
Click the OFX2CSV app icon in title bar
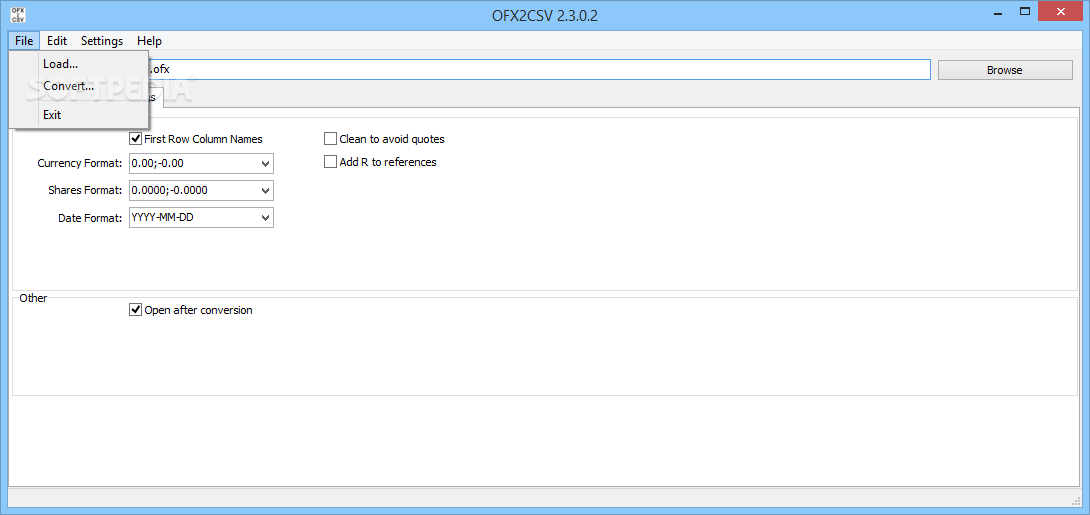pos(17,15)
